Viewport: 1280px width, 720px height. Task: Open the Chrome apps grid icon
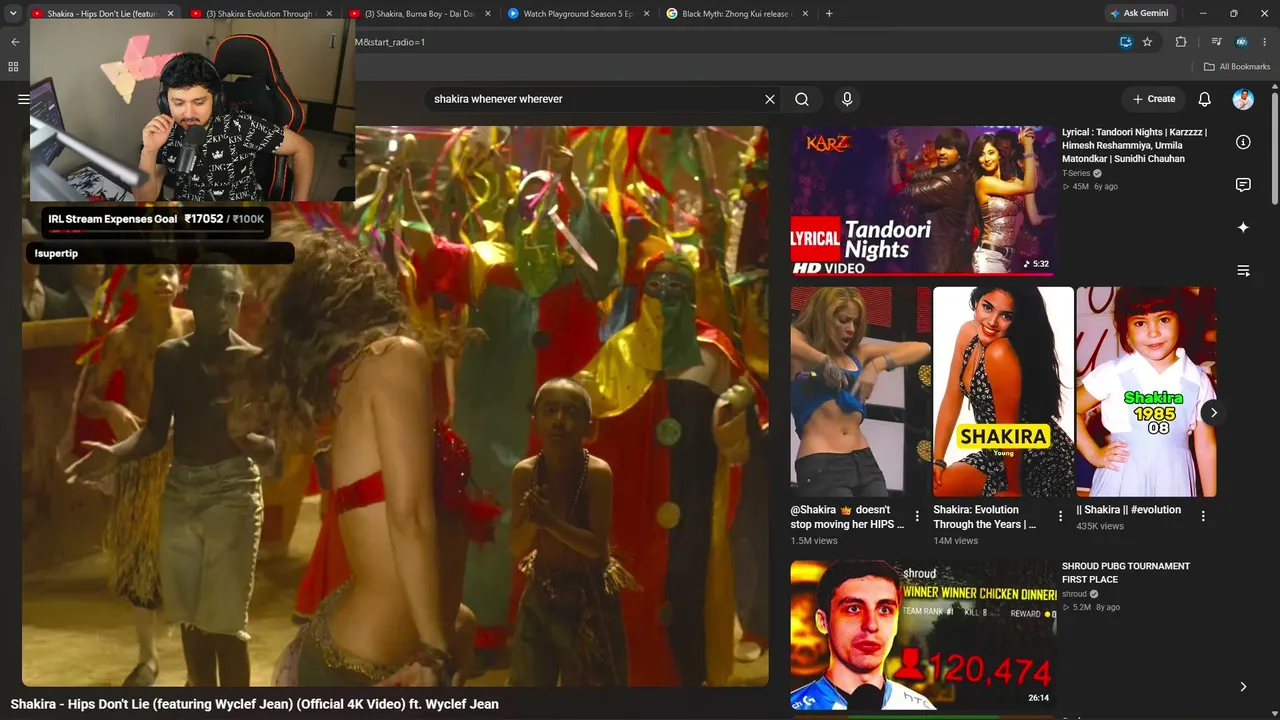point(13,67)
